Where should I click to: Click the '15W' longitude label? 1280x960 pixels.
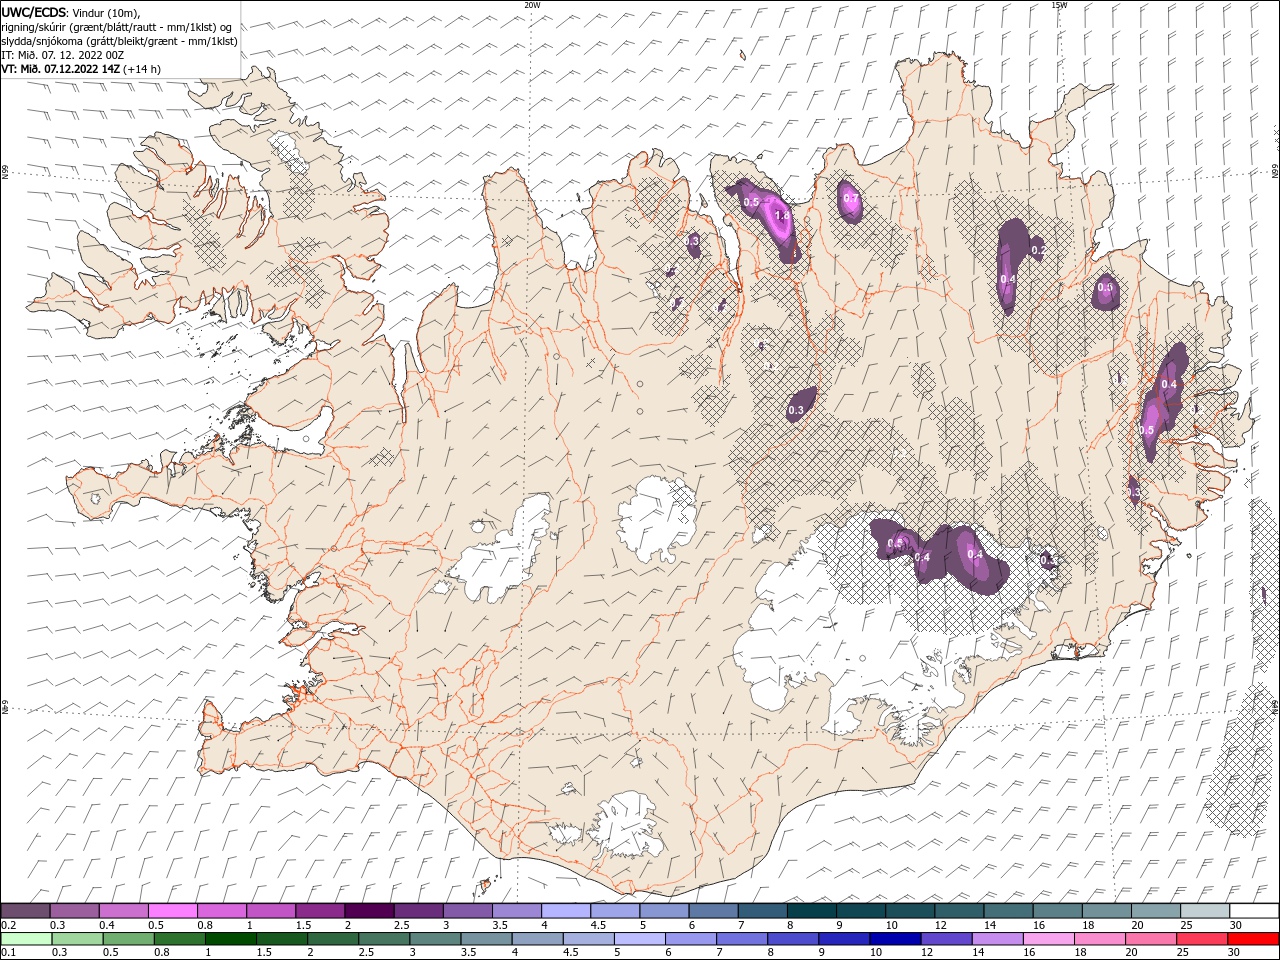[1059, 5]
